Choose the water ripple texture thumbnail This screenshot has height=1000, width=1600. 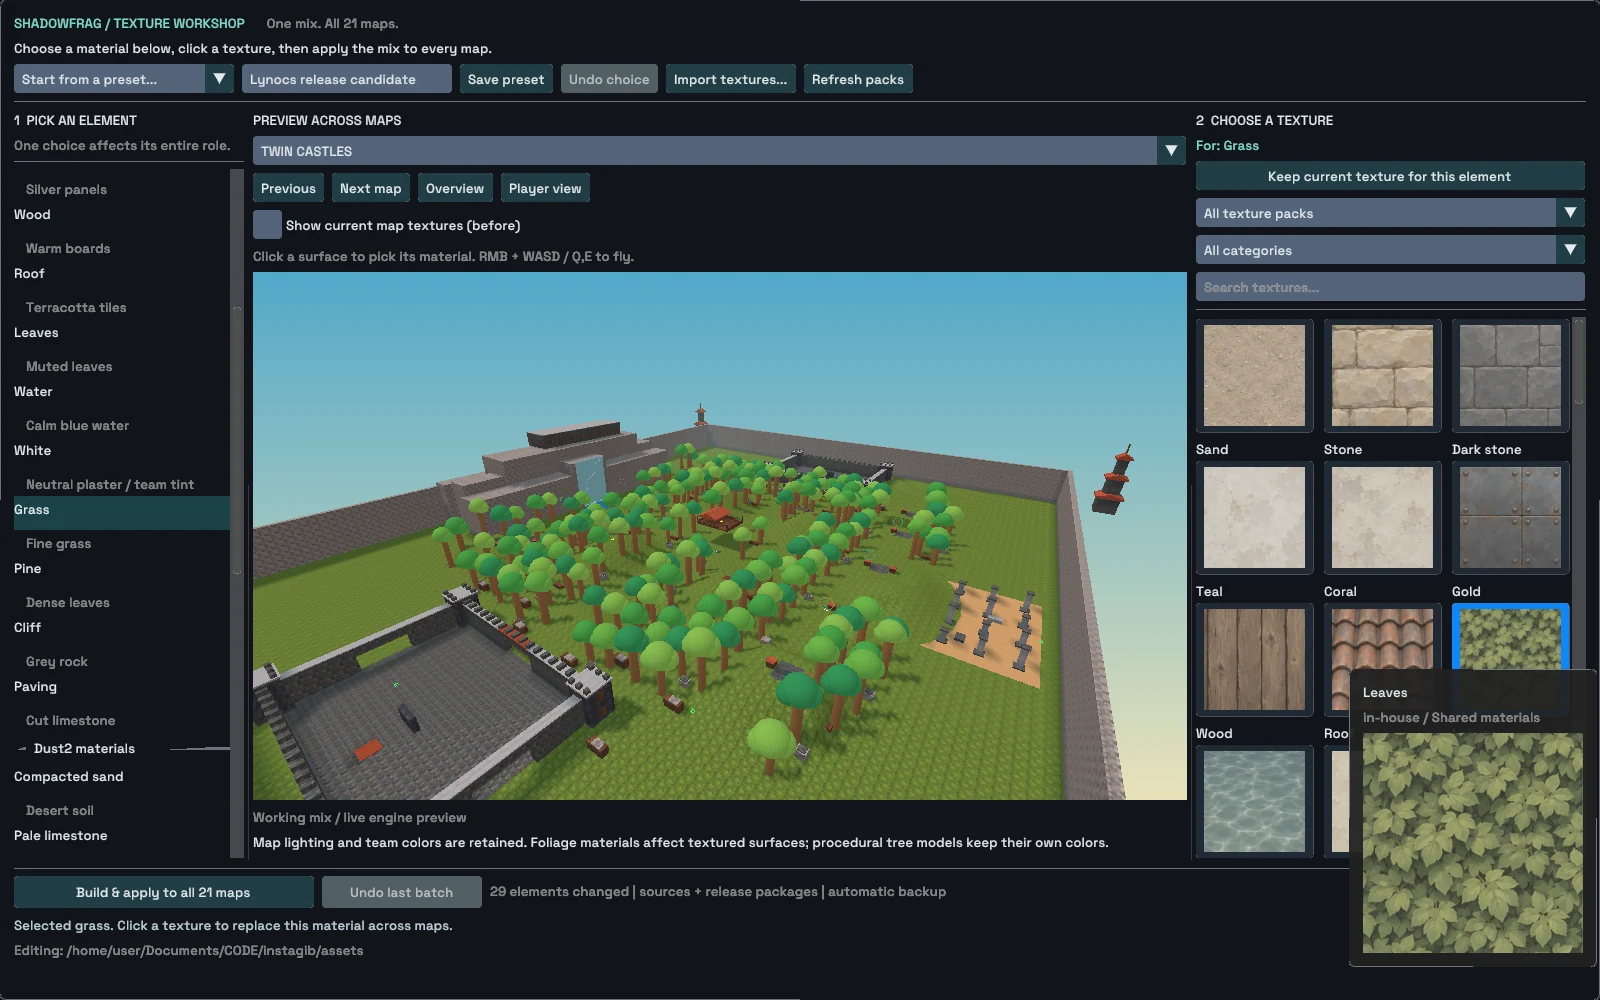tap(1254, 802)
